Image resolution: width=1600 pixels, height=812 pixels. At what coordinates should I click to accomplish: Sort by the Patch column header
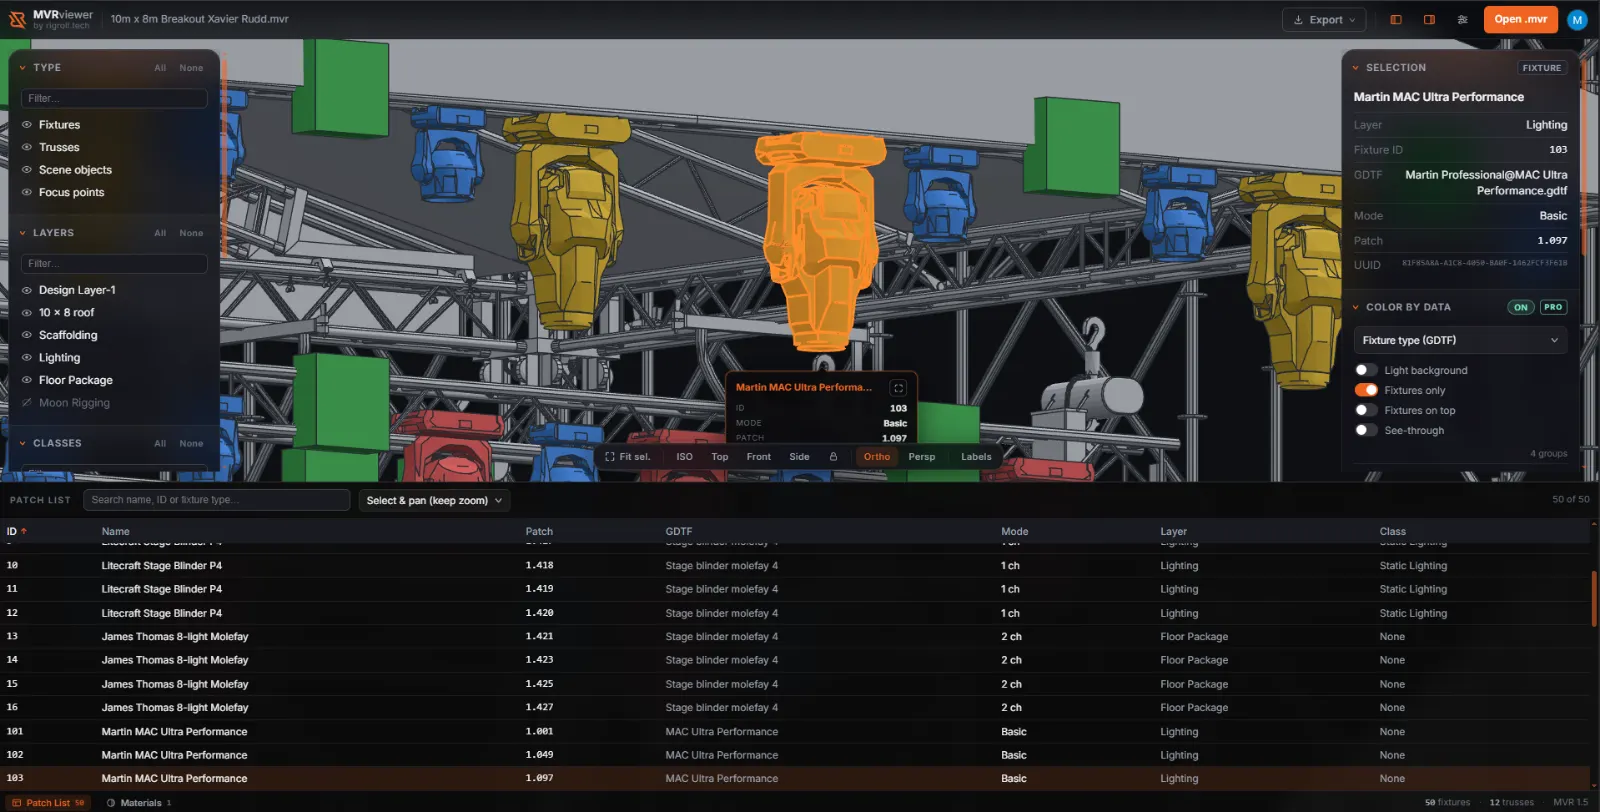539,532
